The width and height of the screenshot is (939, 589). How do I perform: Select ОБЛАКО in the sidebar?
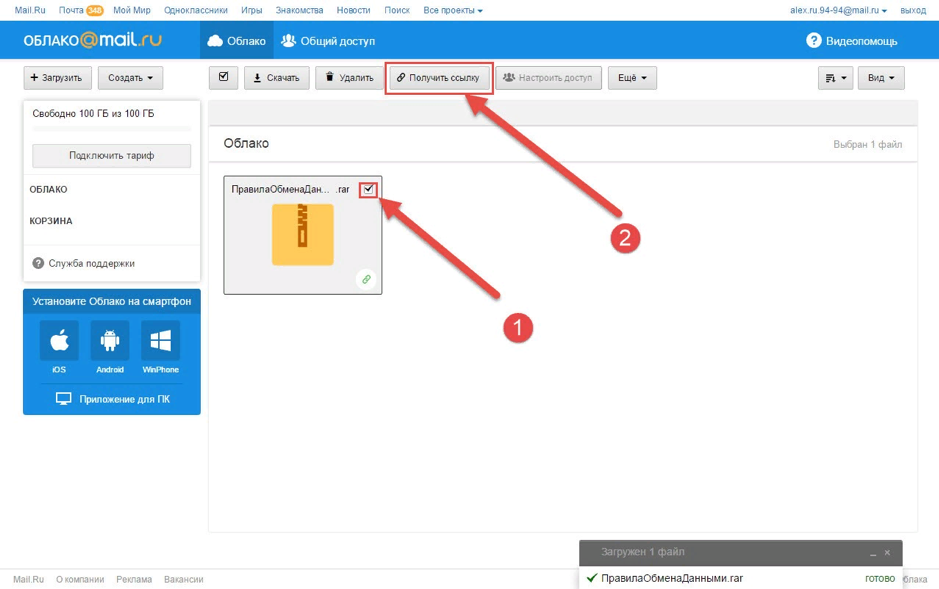[x=49, y=189]
